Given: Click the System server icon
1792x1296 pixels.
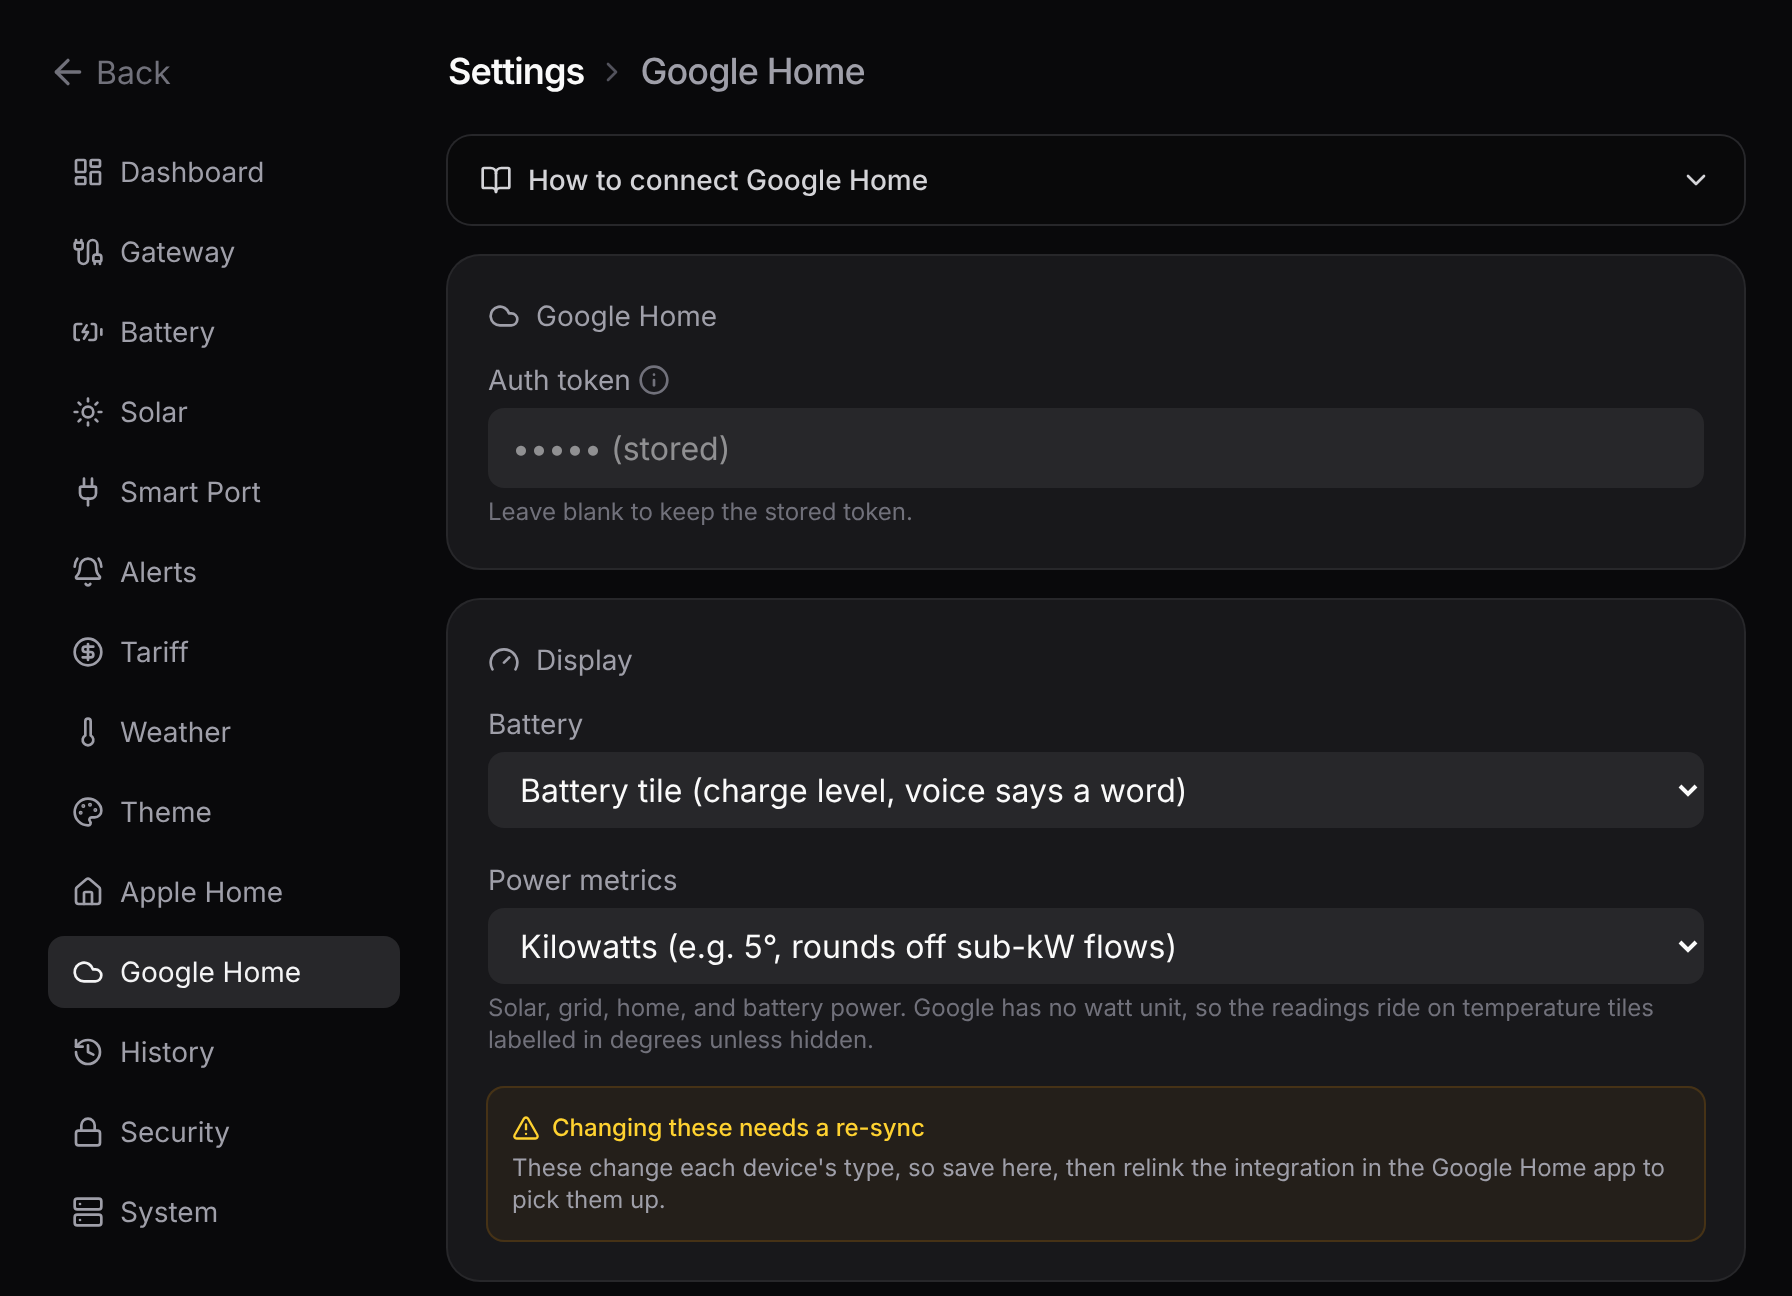Looking at the screenshot, I should coord(88,1212).
